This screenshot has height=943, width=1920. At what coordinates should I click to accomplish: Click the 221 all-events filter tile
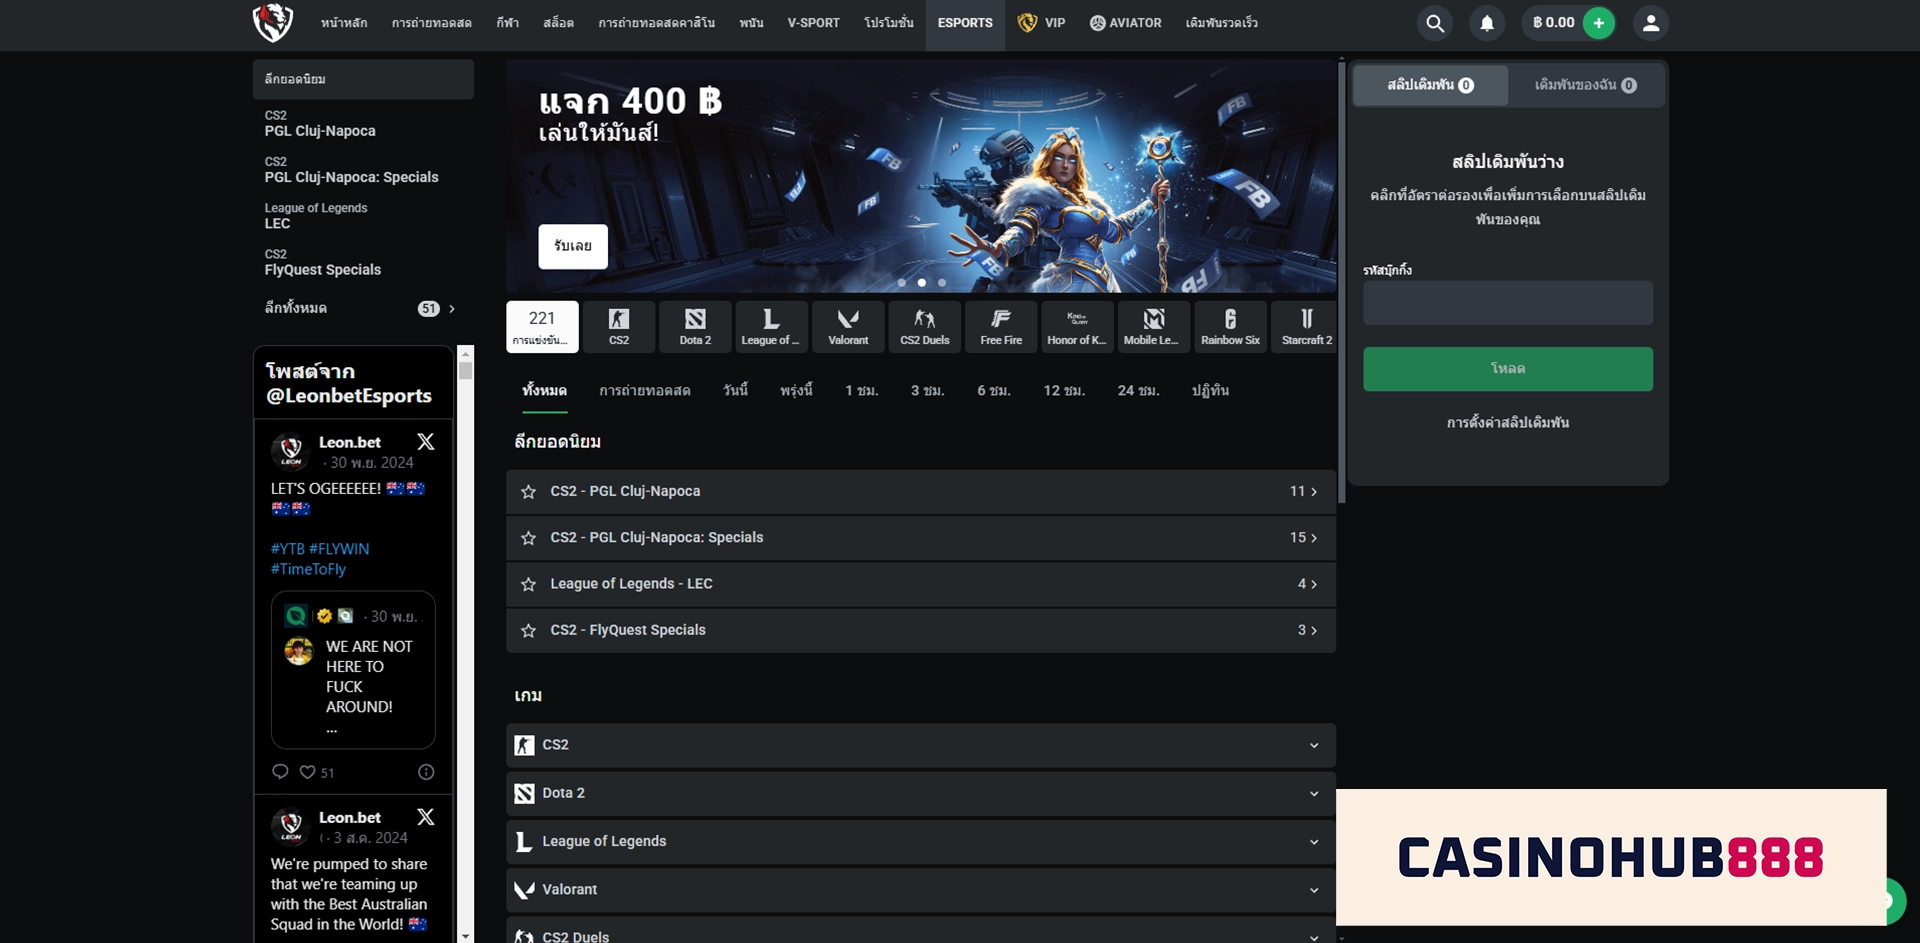[542, 326]
